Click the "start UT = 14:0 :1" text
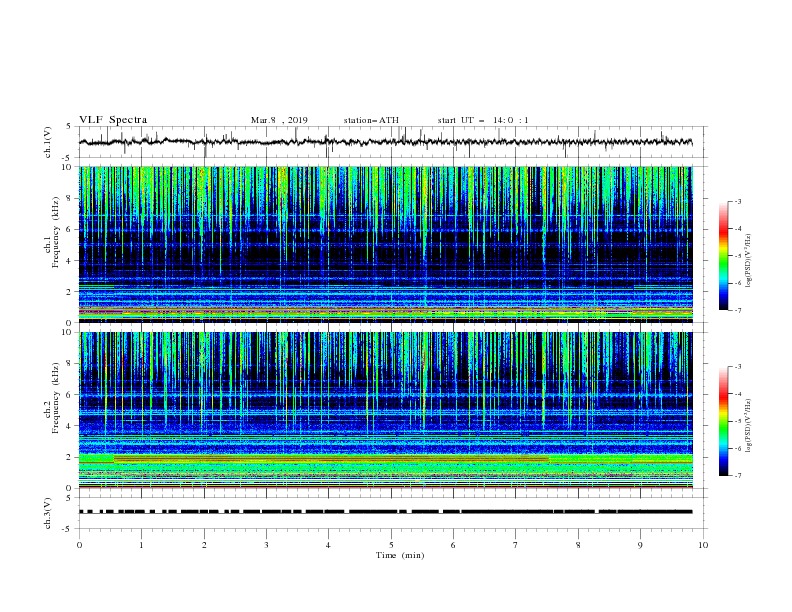Viewport: 792px width, 612px height. pyautogui.click(x=483, y=120)
